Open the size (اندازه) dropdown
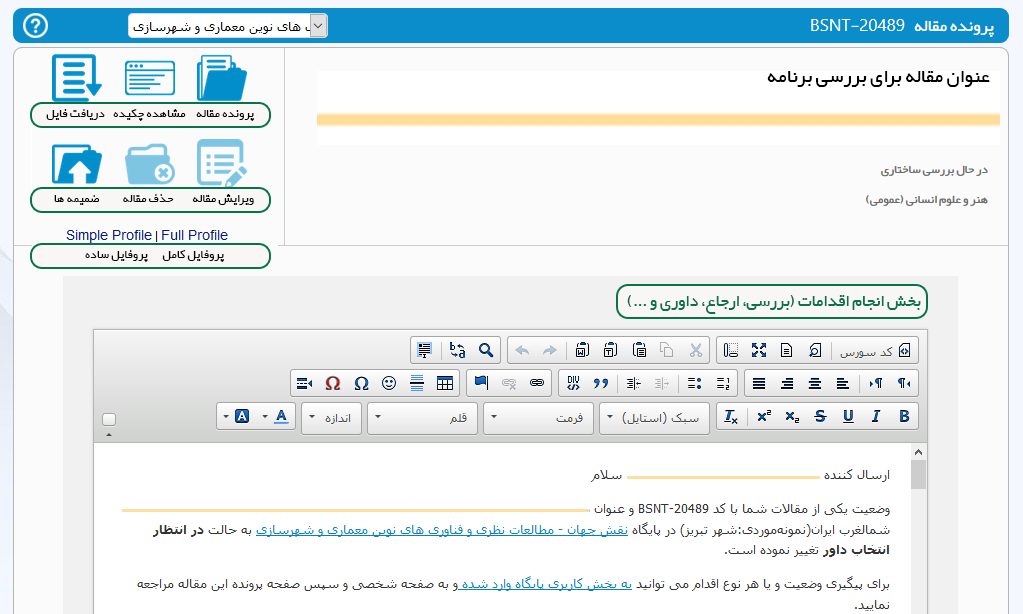The image size is (1023, 614). 332,418
